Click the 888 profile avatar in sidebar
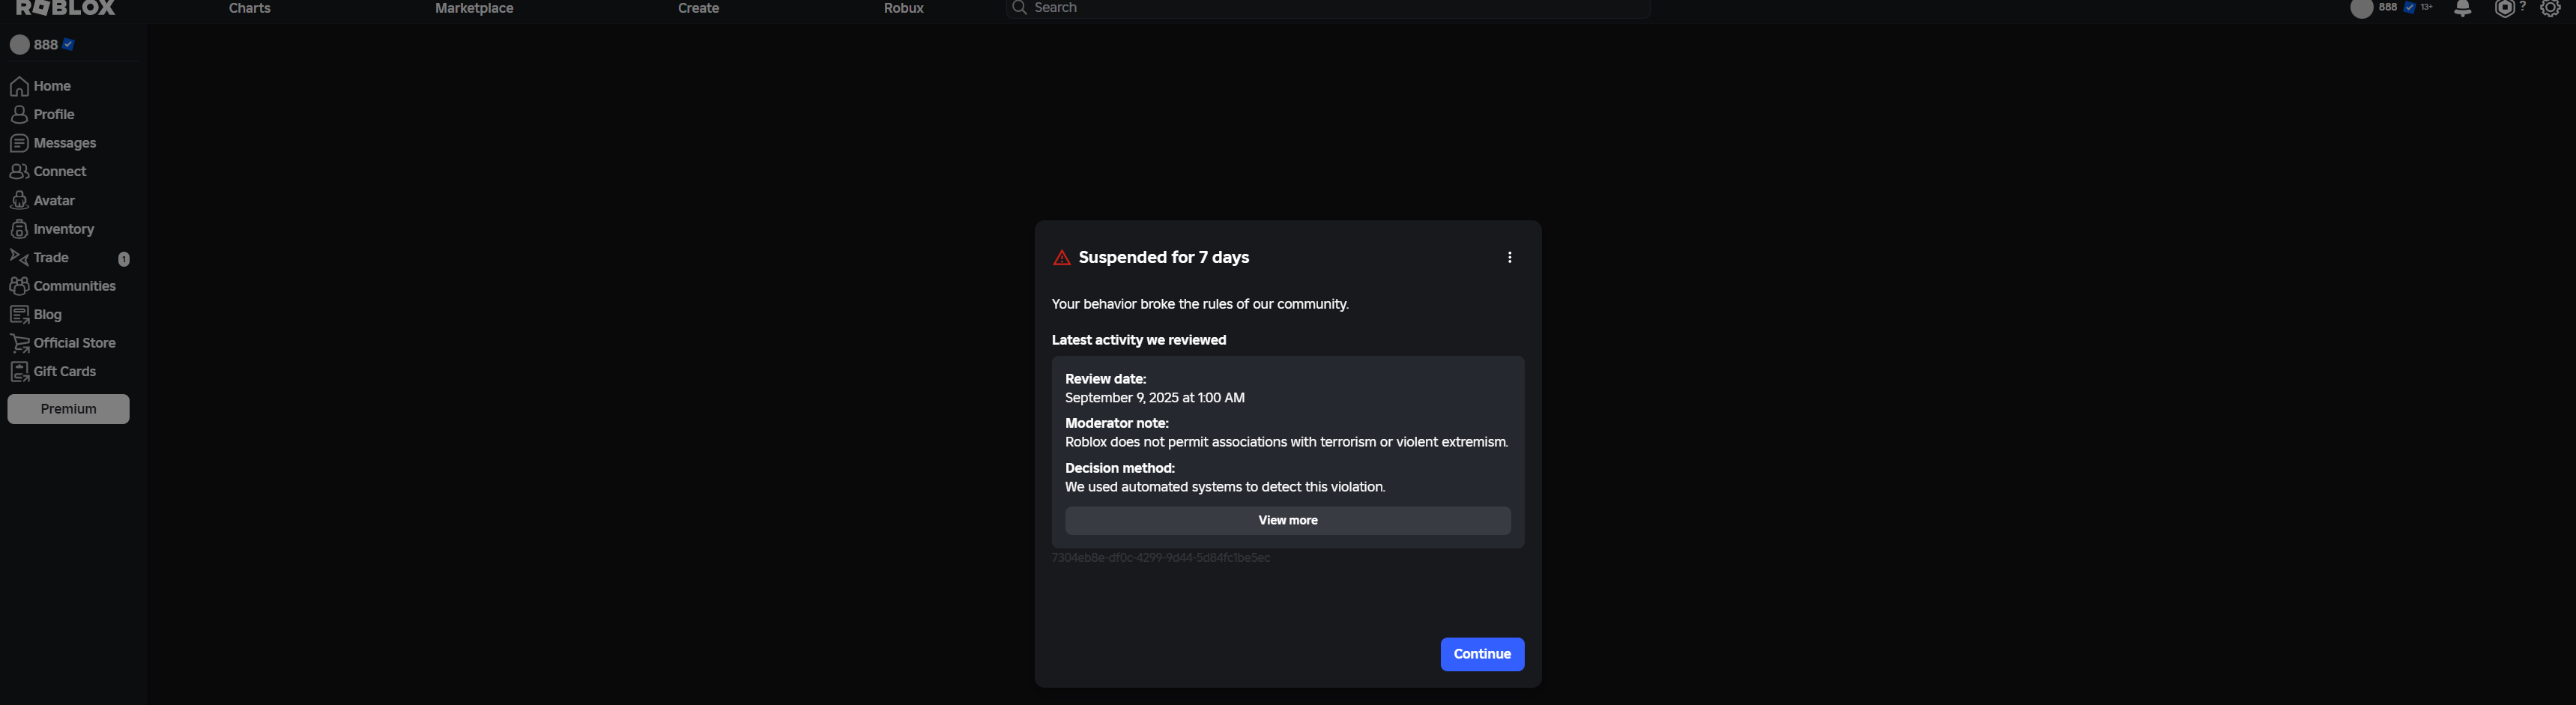 (x=19, y=45)
